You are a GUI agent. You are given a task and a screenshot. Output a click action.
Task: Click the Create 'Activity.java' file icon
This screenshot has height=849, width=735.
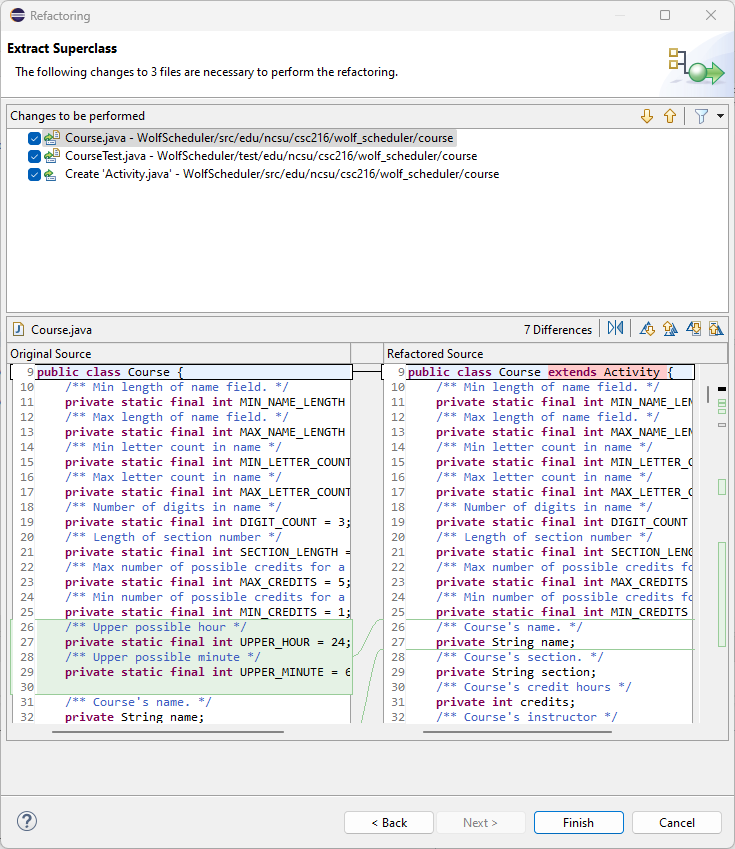coord(50,174)
